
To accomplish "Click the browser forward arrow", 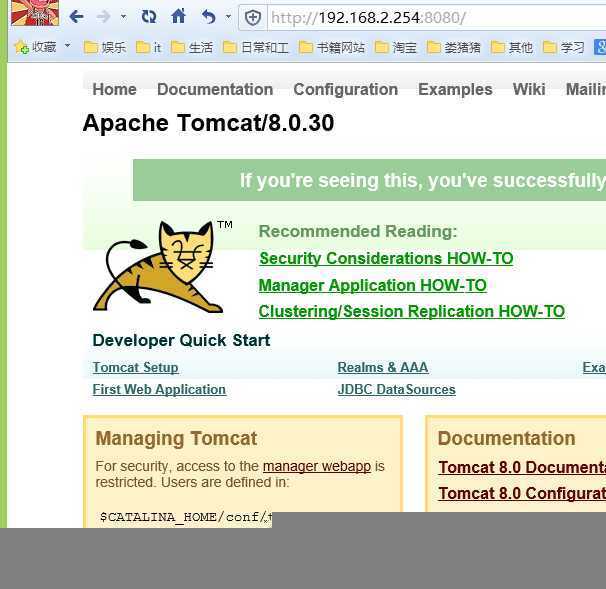I will pyautogui.click(x=103, y=17).
